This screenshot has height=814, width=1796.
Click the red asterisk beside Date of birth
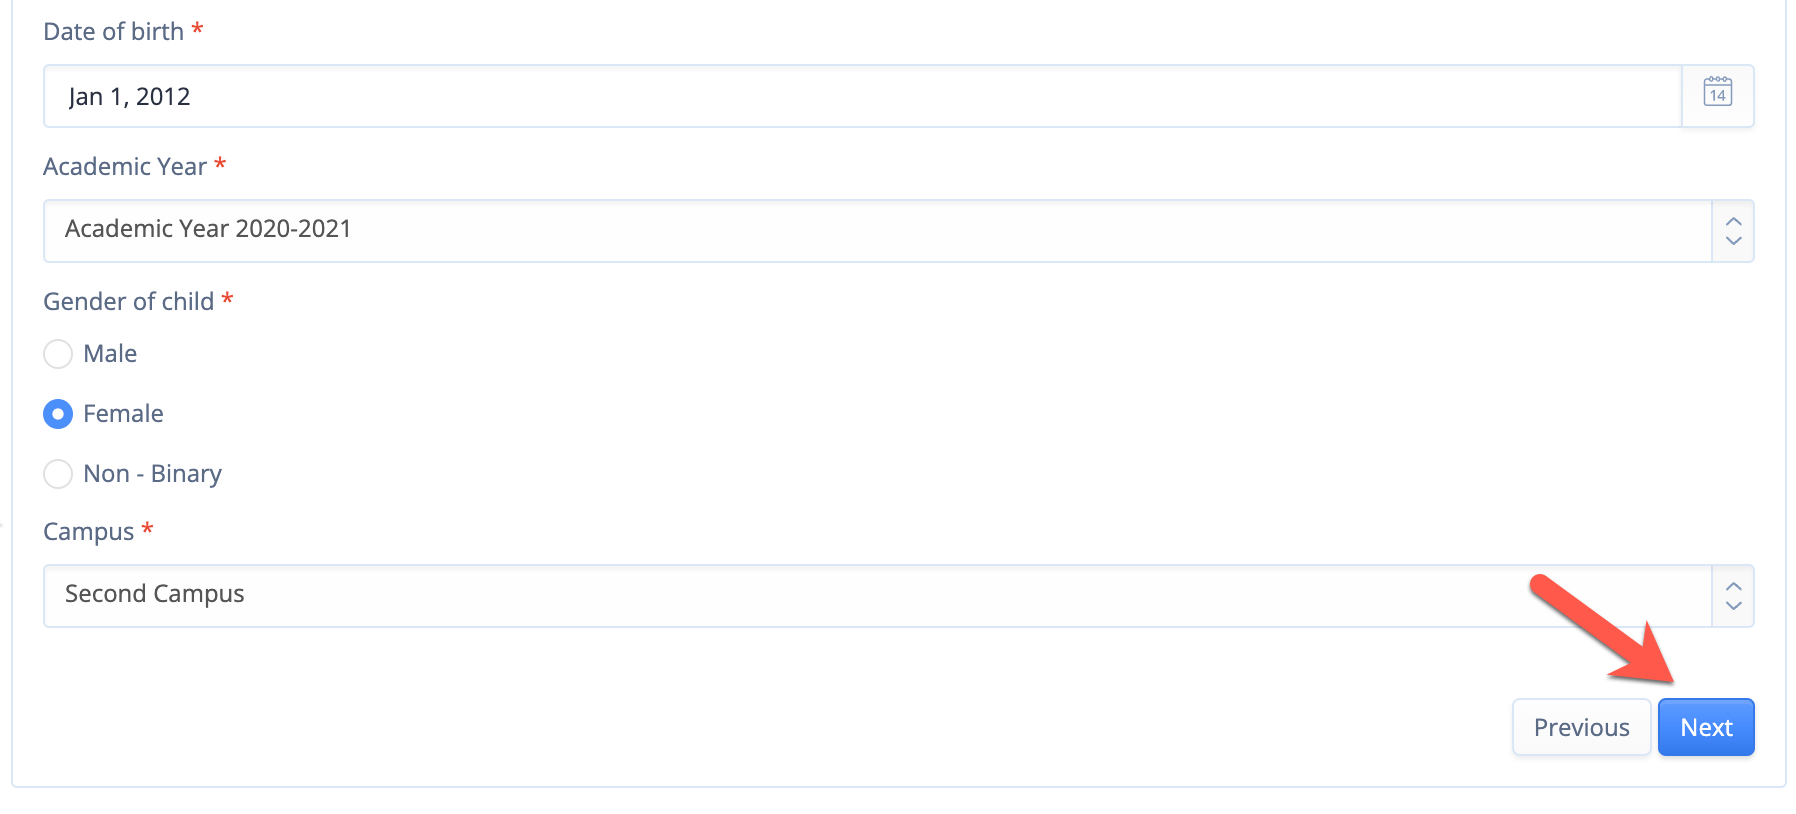tap(197, 28)
